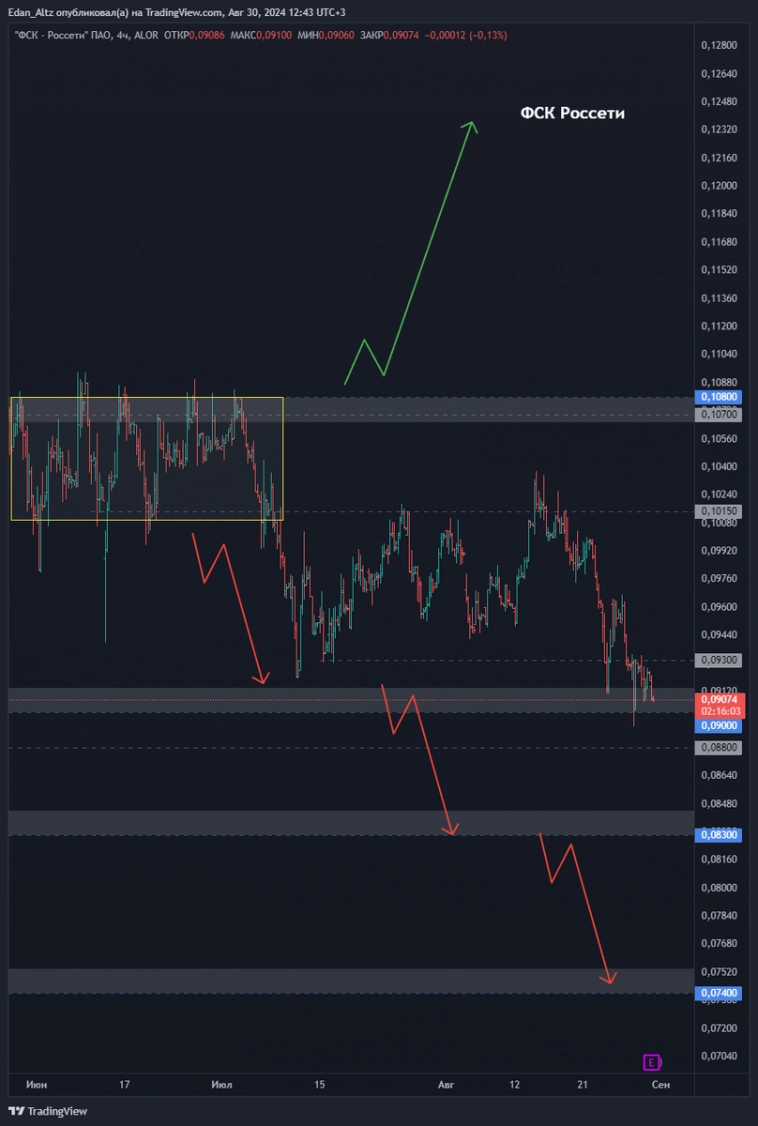
Task: Click the low value 0,09060
Action: pyautogui.click(x=337, y=34)
